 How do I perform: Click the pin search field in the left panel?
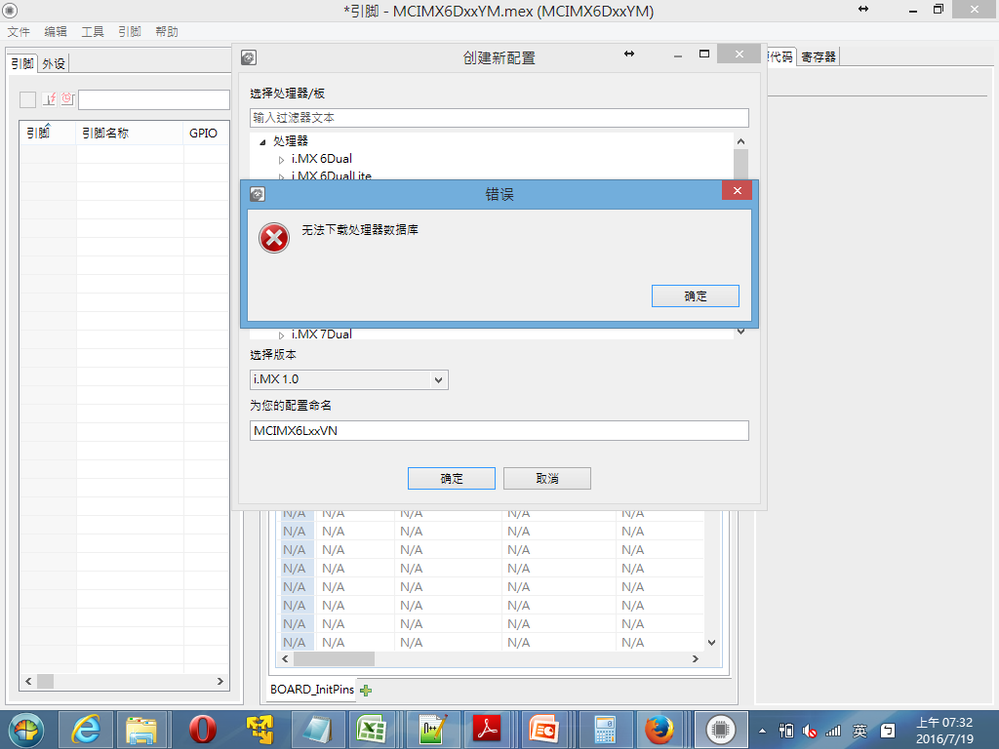pyautogui.click(x=154, y=99)
